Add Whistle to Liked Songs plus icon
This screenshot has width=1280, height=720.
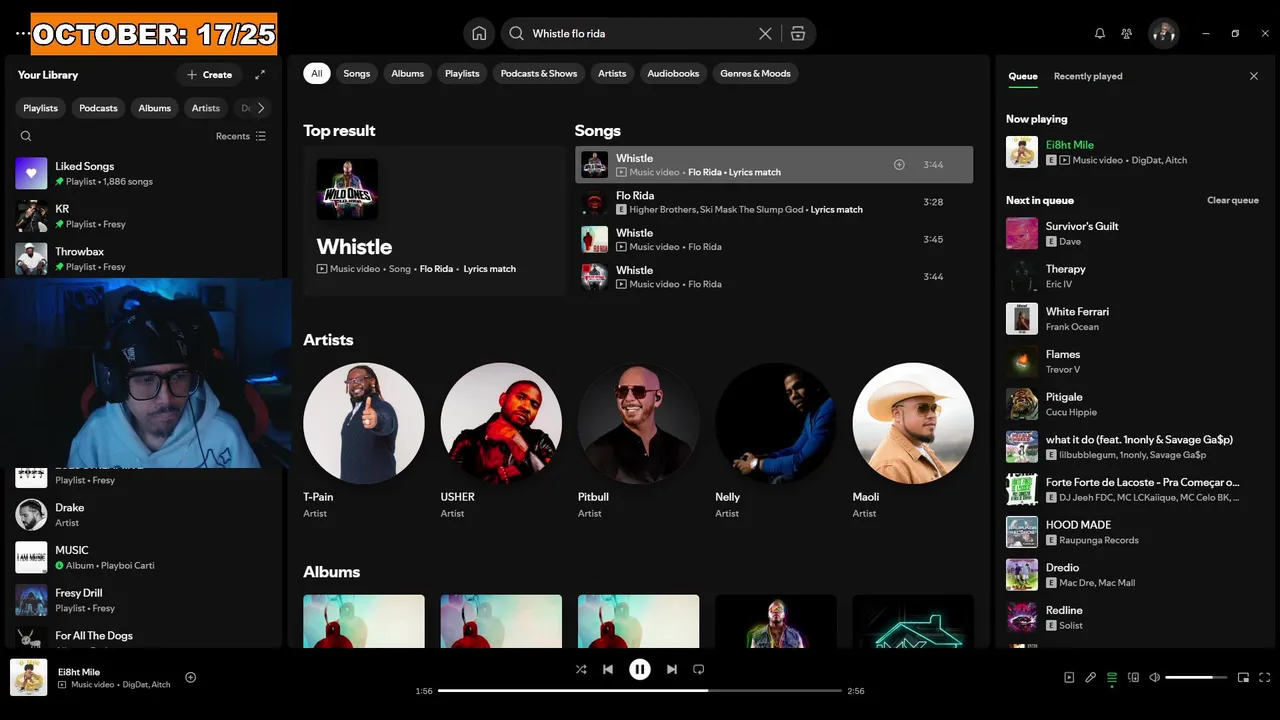(x=899, y=165)
